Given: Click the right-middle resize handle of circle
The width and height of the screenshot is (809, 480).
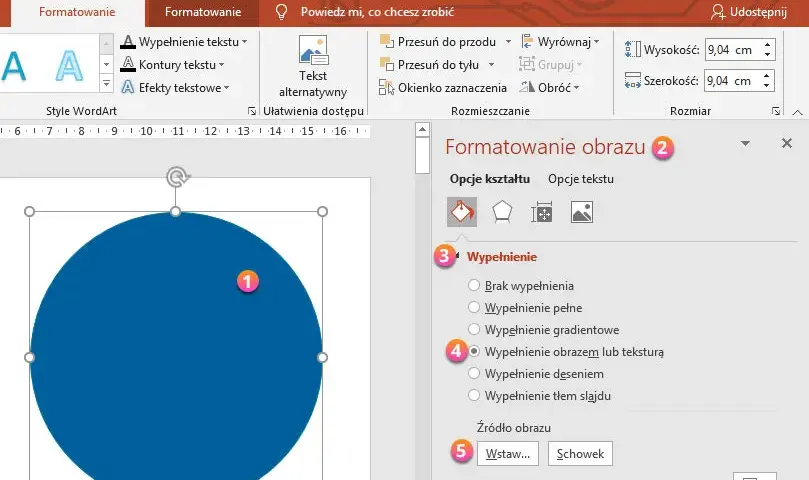Looking at the screenshot, I should click(x=322, y=357).
